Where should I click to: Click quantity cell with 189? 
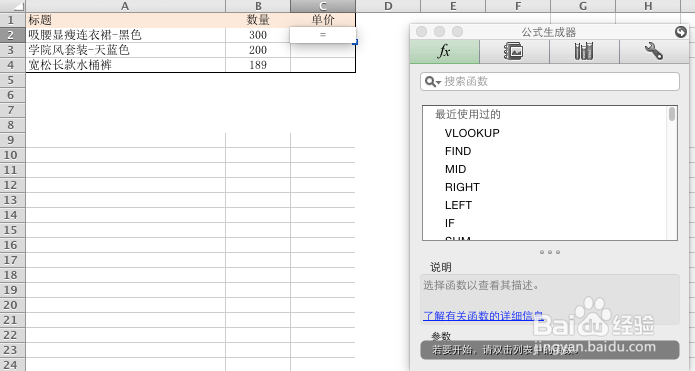point(258,65)
